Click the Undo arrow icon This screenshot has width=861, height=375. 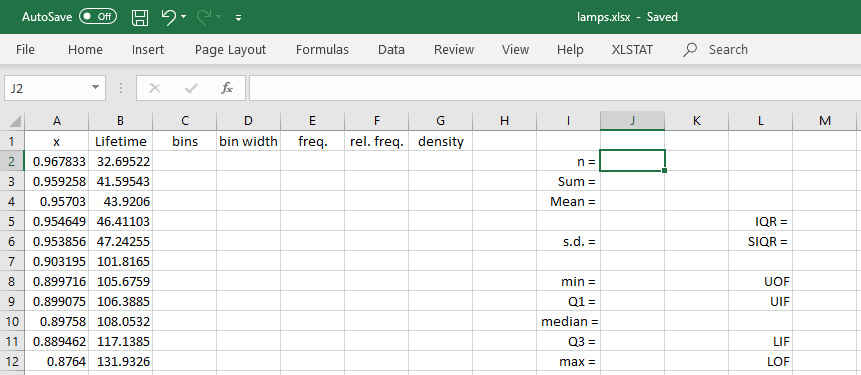[169, 17]
